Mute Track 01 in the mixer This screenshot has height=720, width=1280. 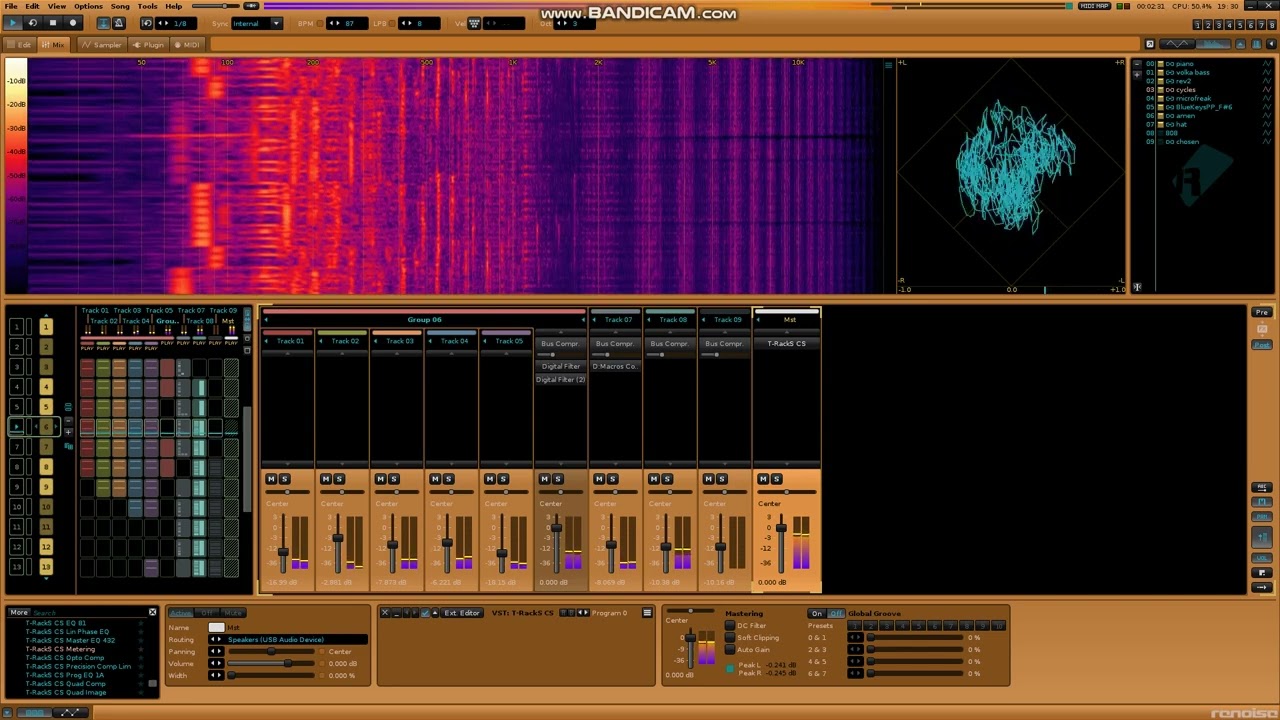271,479
